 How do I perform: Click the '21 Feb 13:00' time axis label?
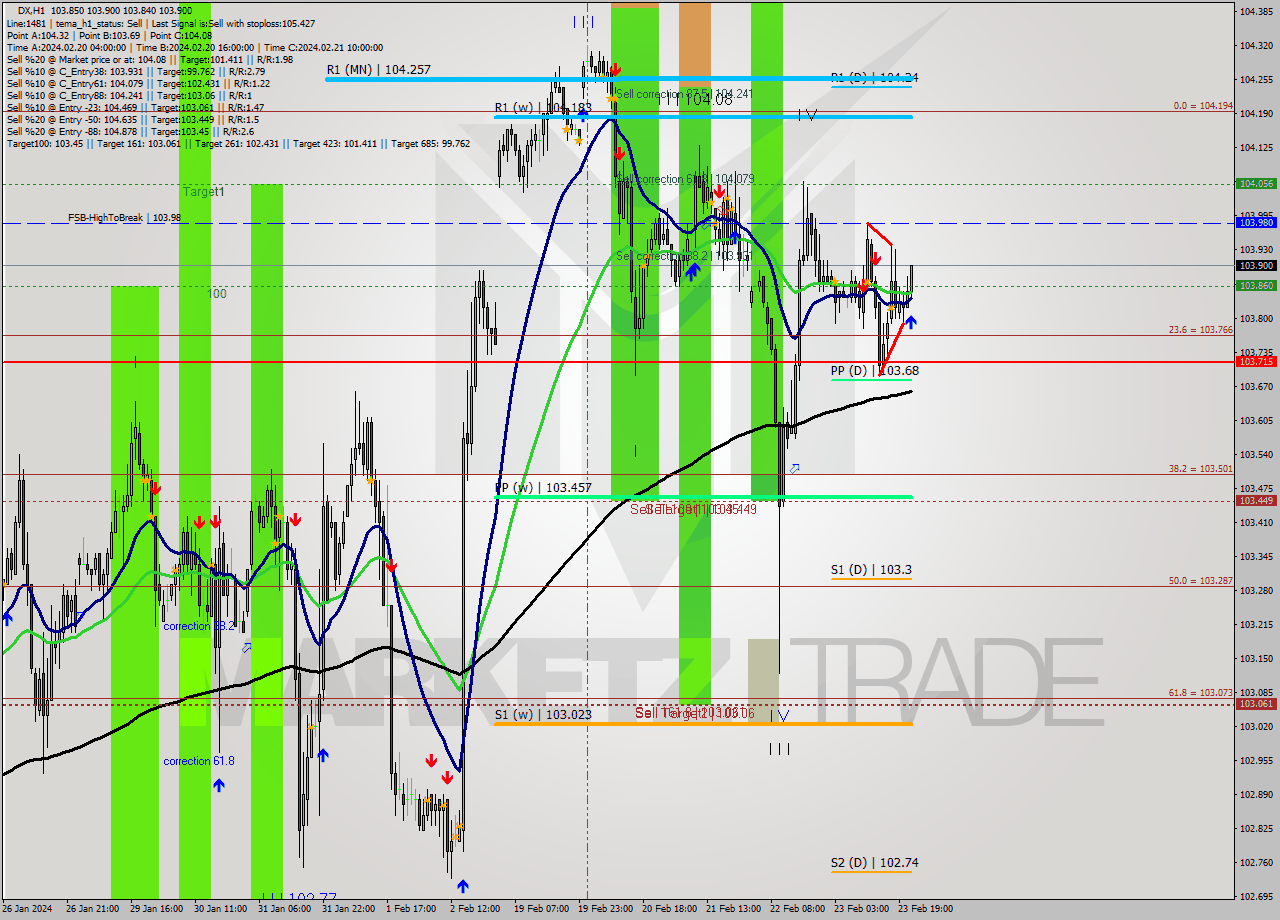(x=733, y=909)
